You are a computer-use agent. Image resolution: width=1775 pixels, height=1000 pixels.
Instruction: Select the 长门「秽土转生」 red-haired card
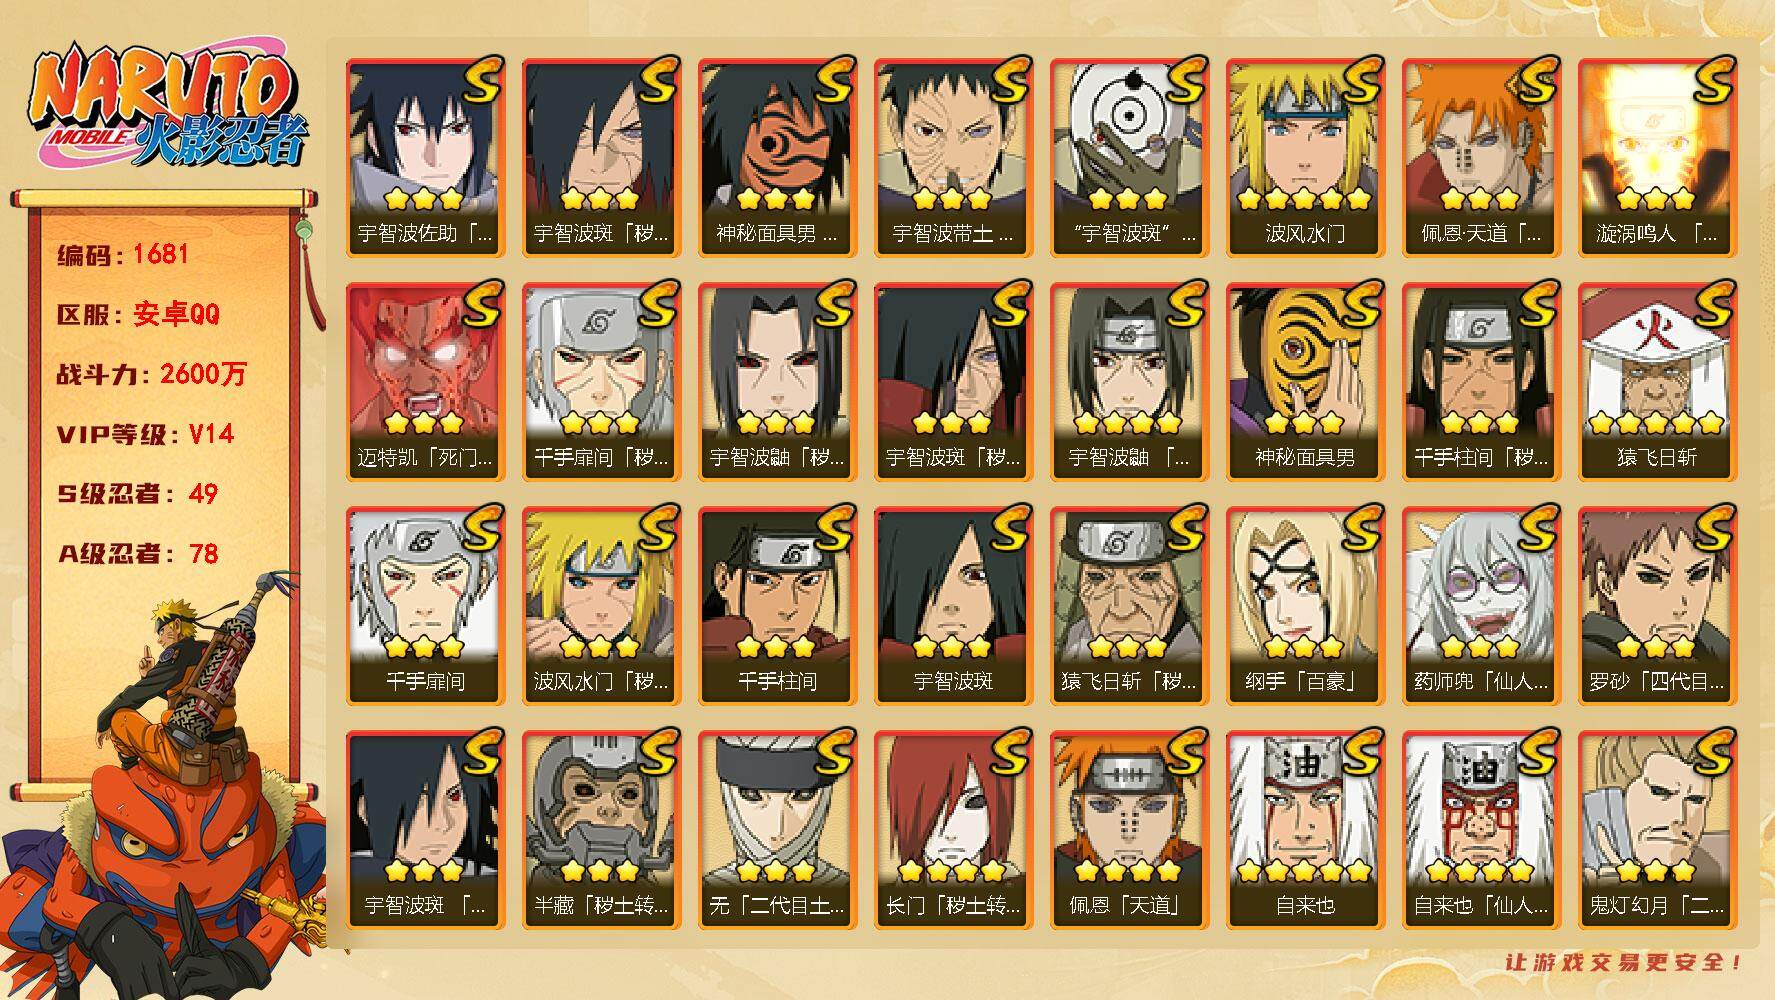pos(953,830)
